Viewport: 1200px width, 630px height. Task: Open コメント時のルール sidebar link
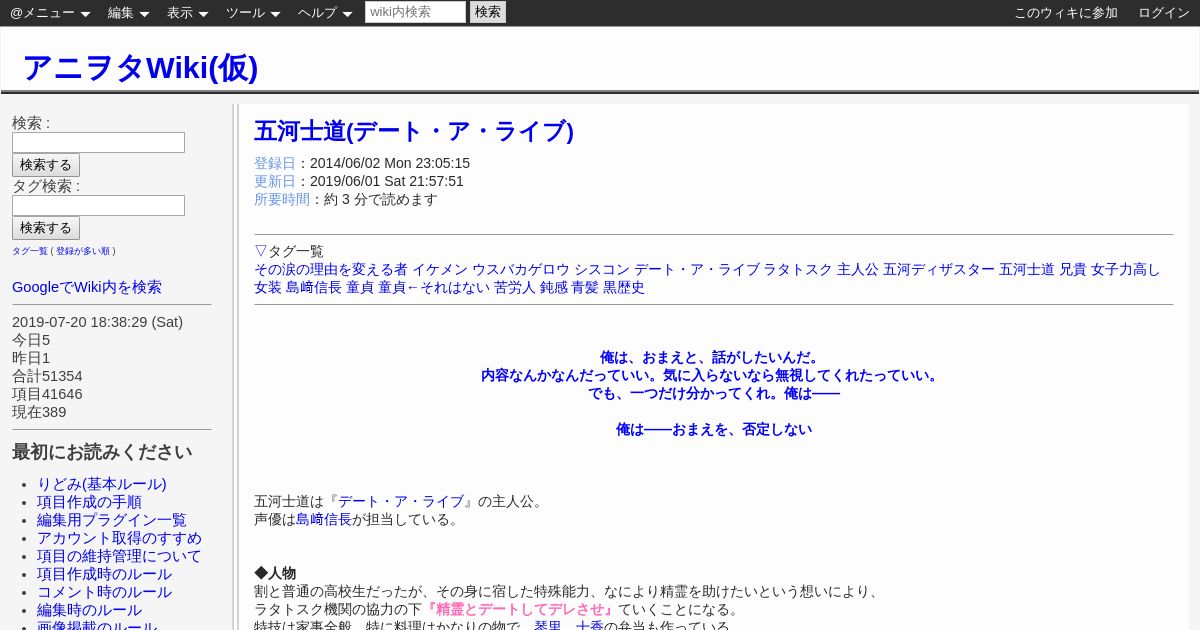pos(104,592)
